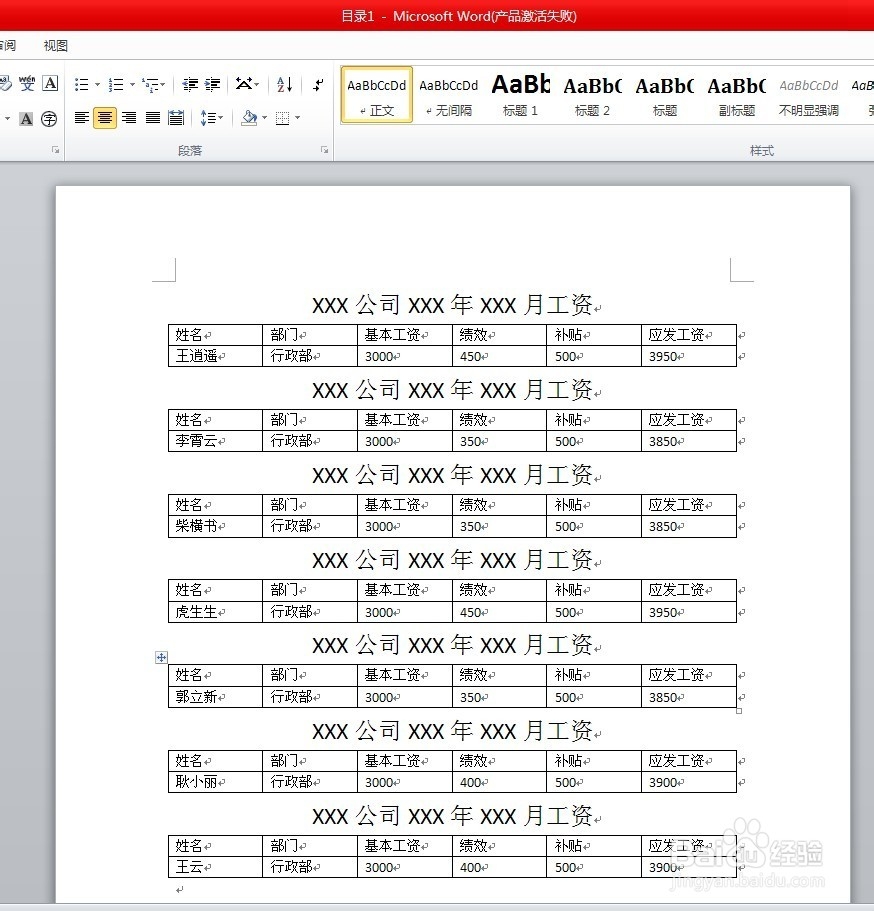Apply the 副标题 style
The width and height of the screenshot is (874, 911).
point(736,95)
